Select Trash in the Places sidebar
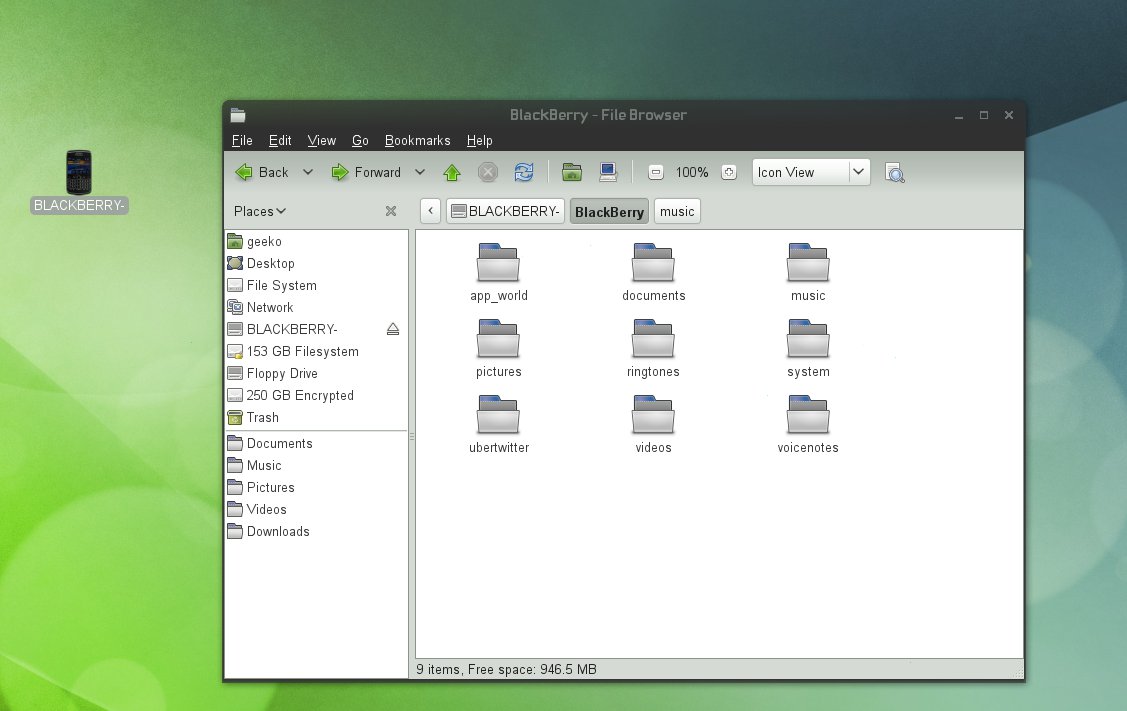1127x711 pixels. (x=262, y=418)
